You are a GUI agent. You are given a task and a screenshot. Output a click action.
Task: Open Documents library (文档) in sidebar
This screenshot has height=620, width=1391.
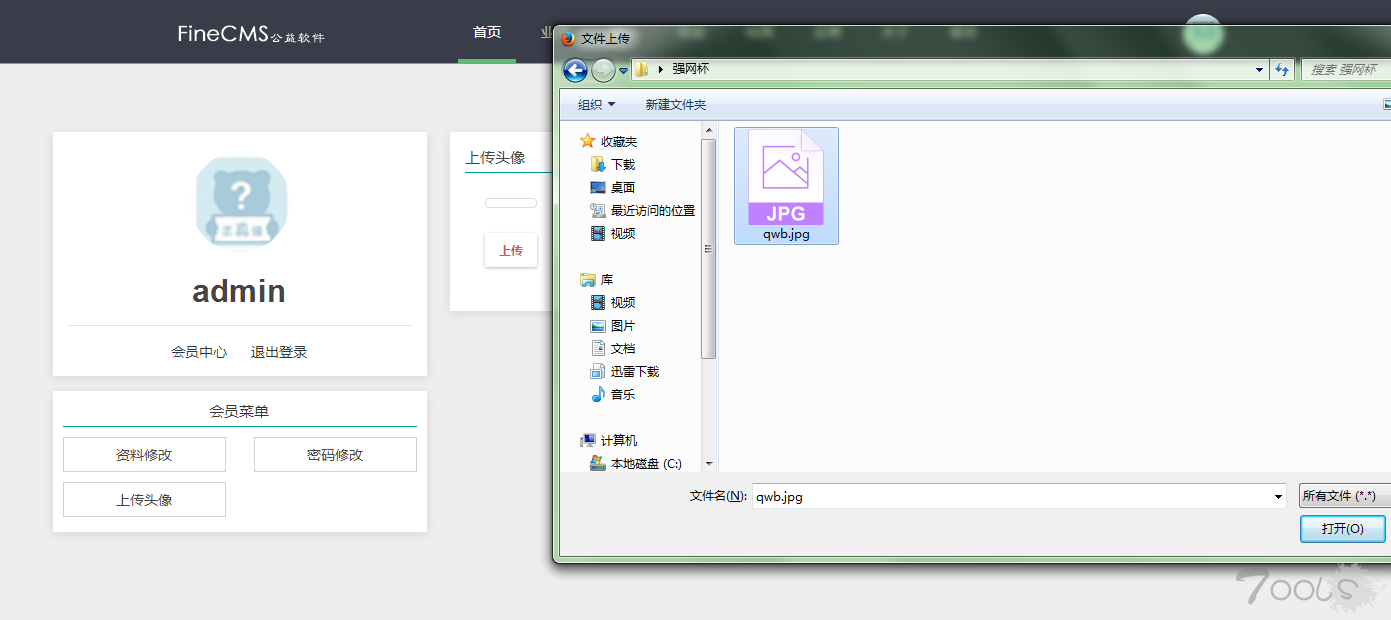[x=622, y=348]
